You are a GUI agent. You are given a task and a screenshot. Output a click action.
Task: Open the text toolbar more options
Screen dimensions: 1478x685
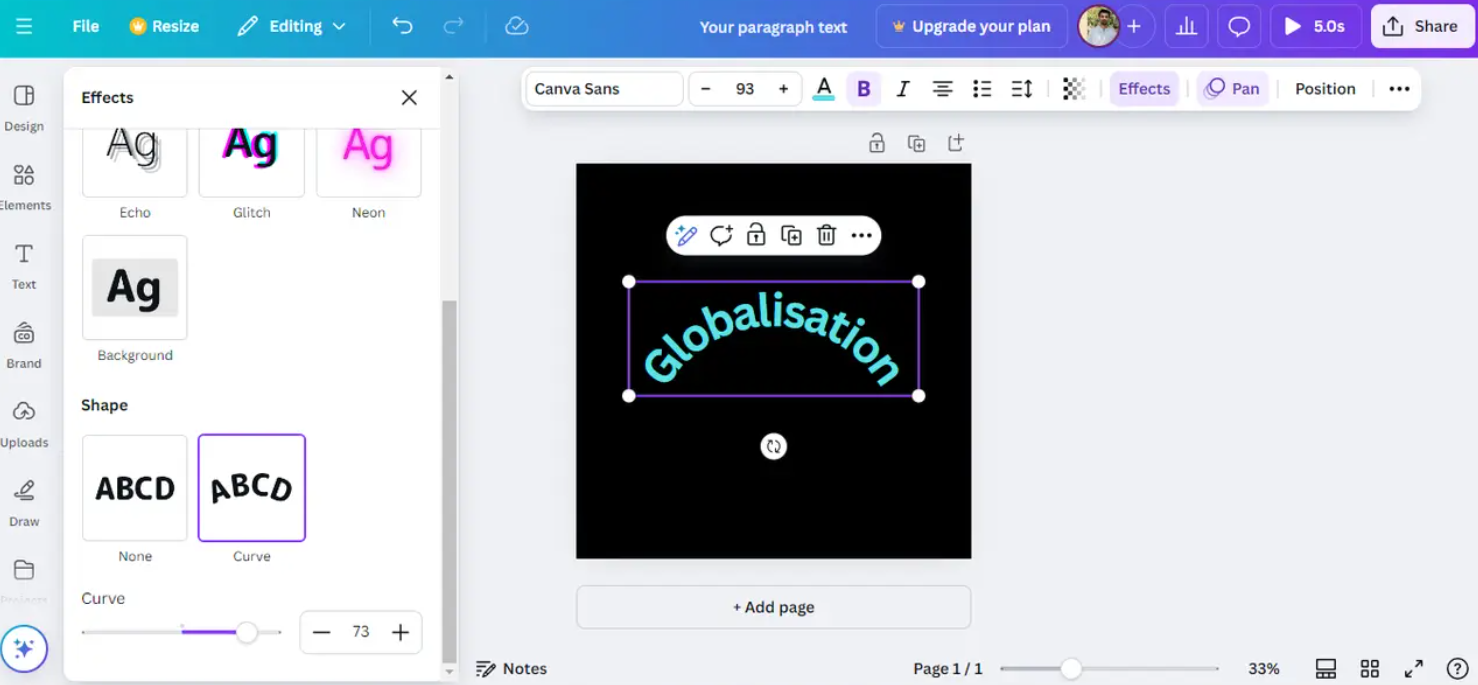pos(1399,89)
